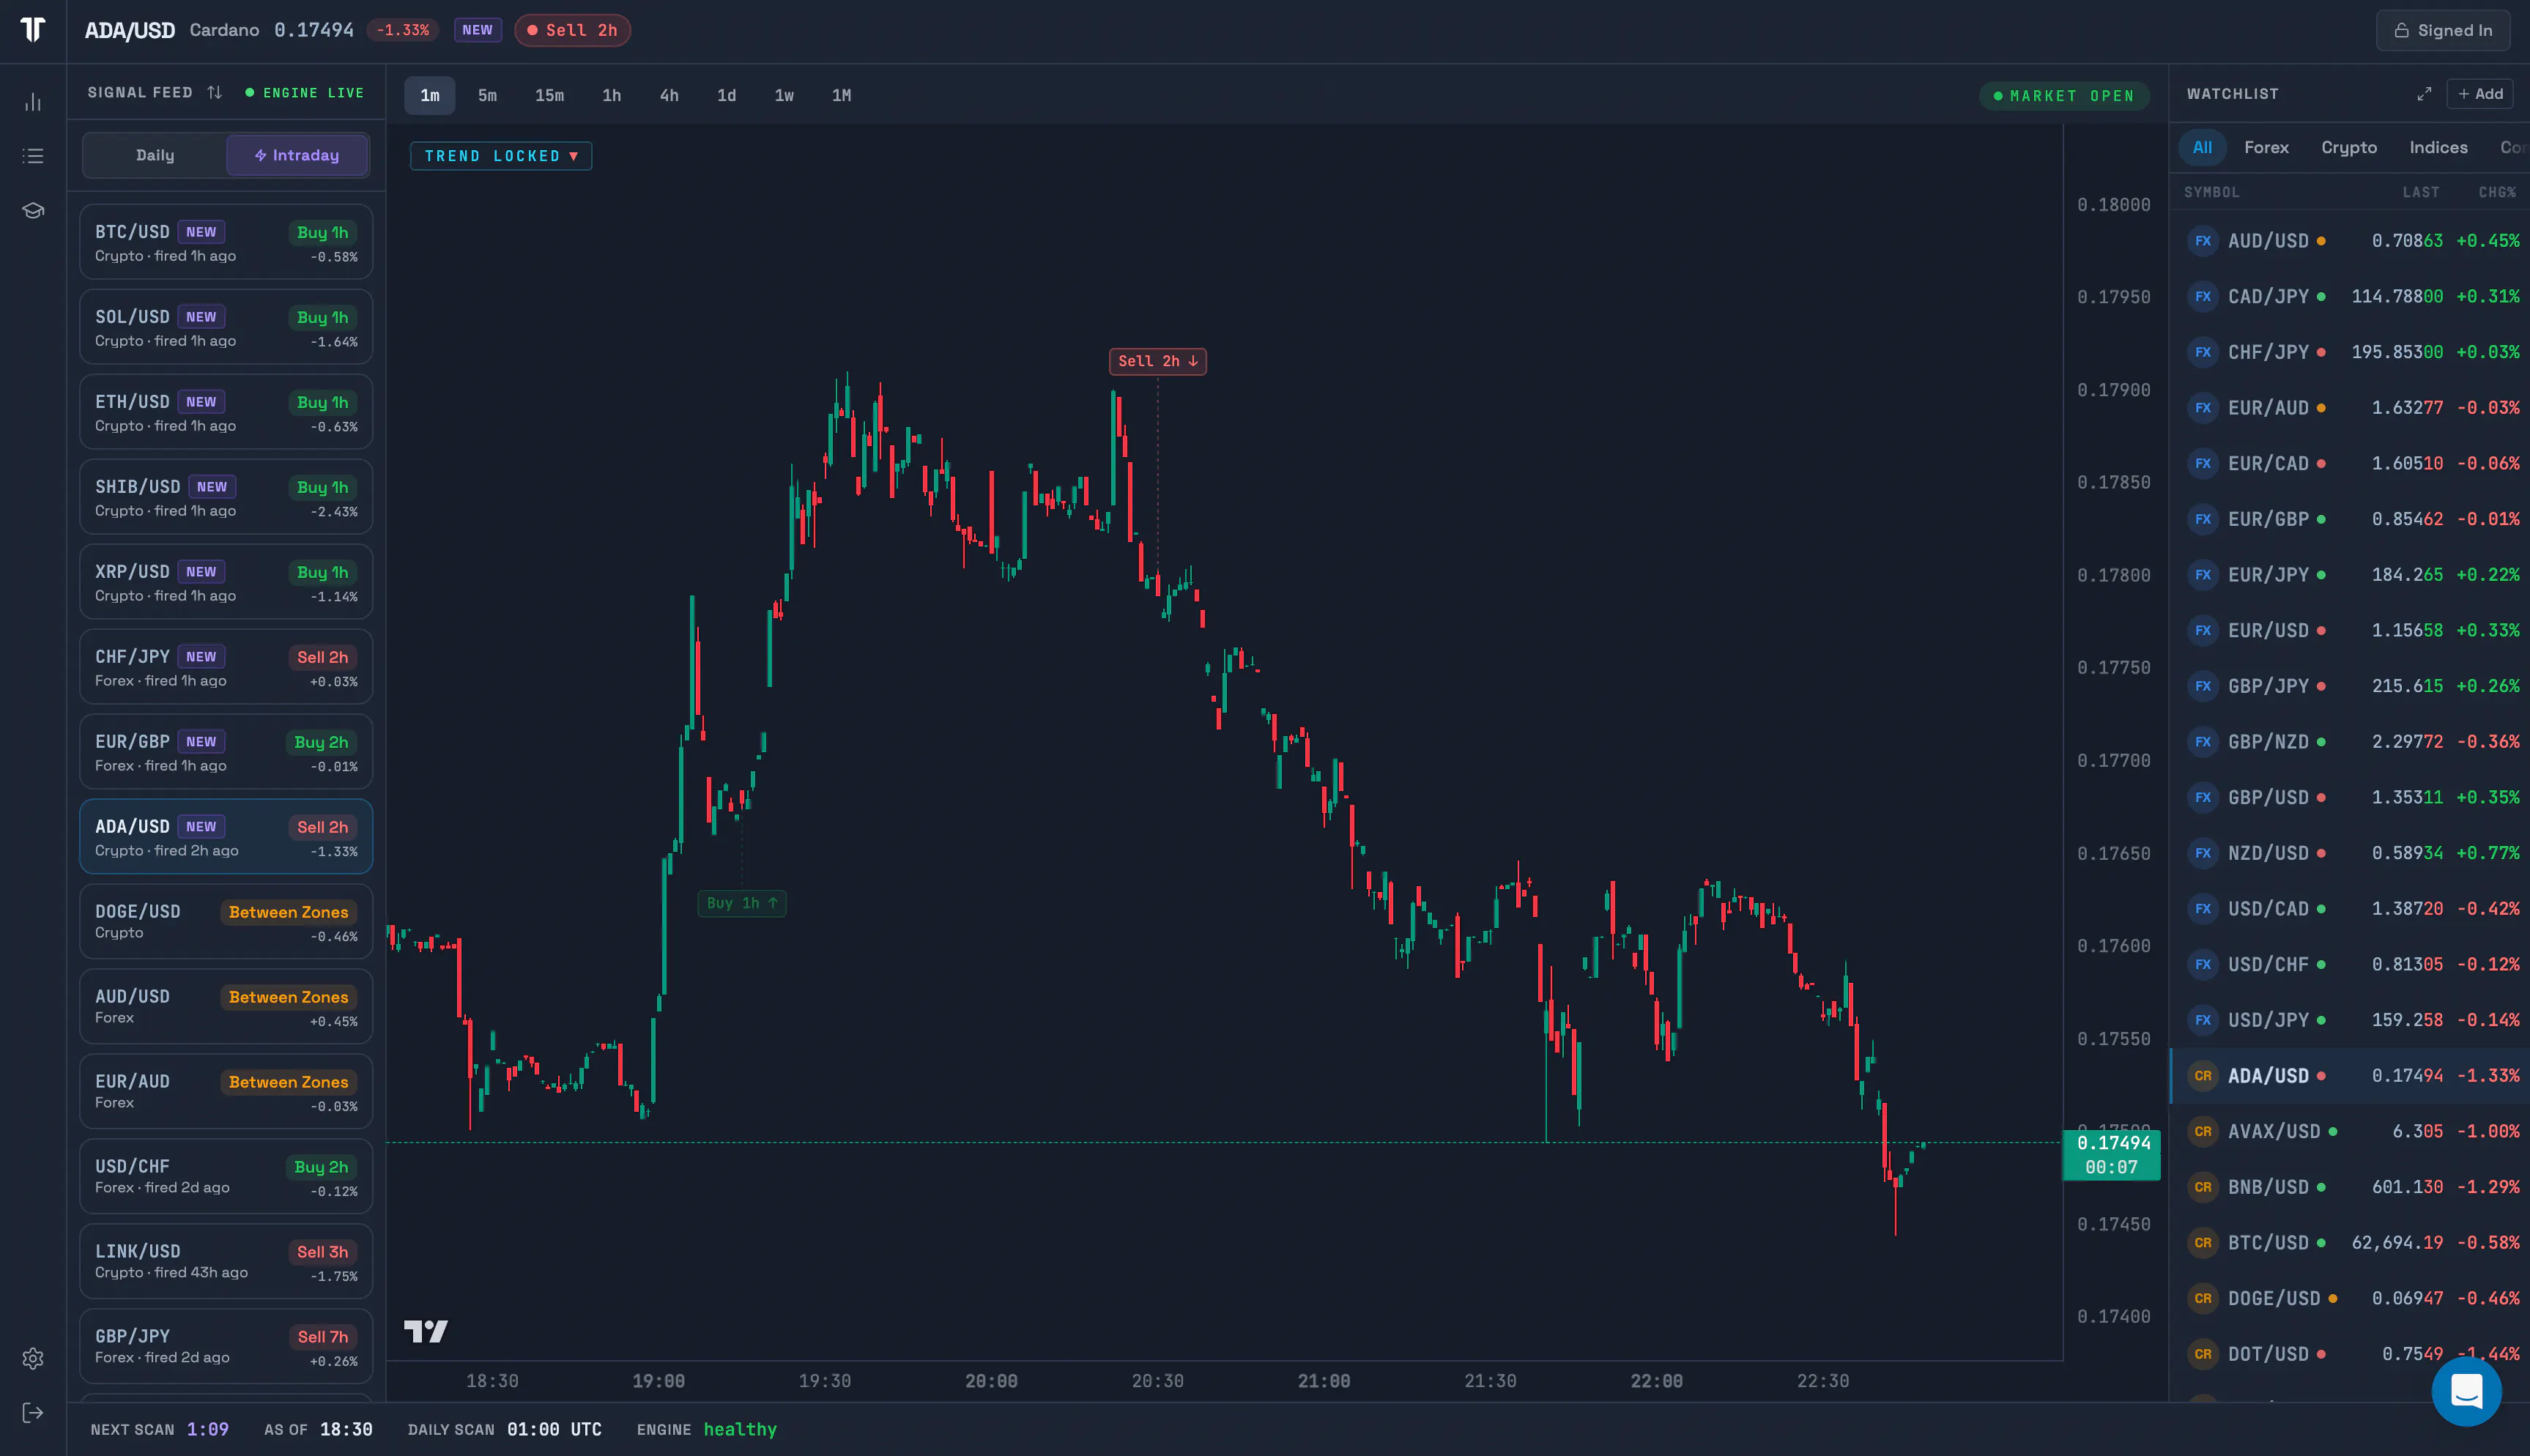The width and height of the screenshot is (2530, 1456).
Task: Click the Signed In button
Action: click(2443, 30)
